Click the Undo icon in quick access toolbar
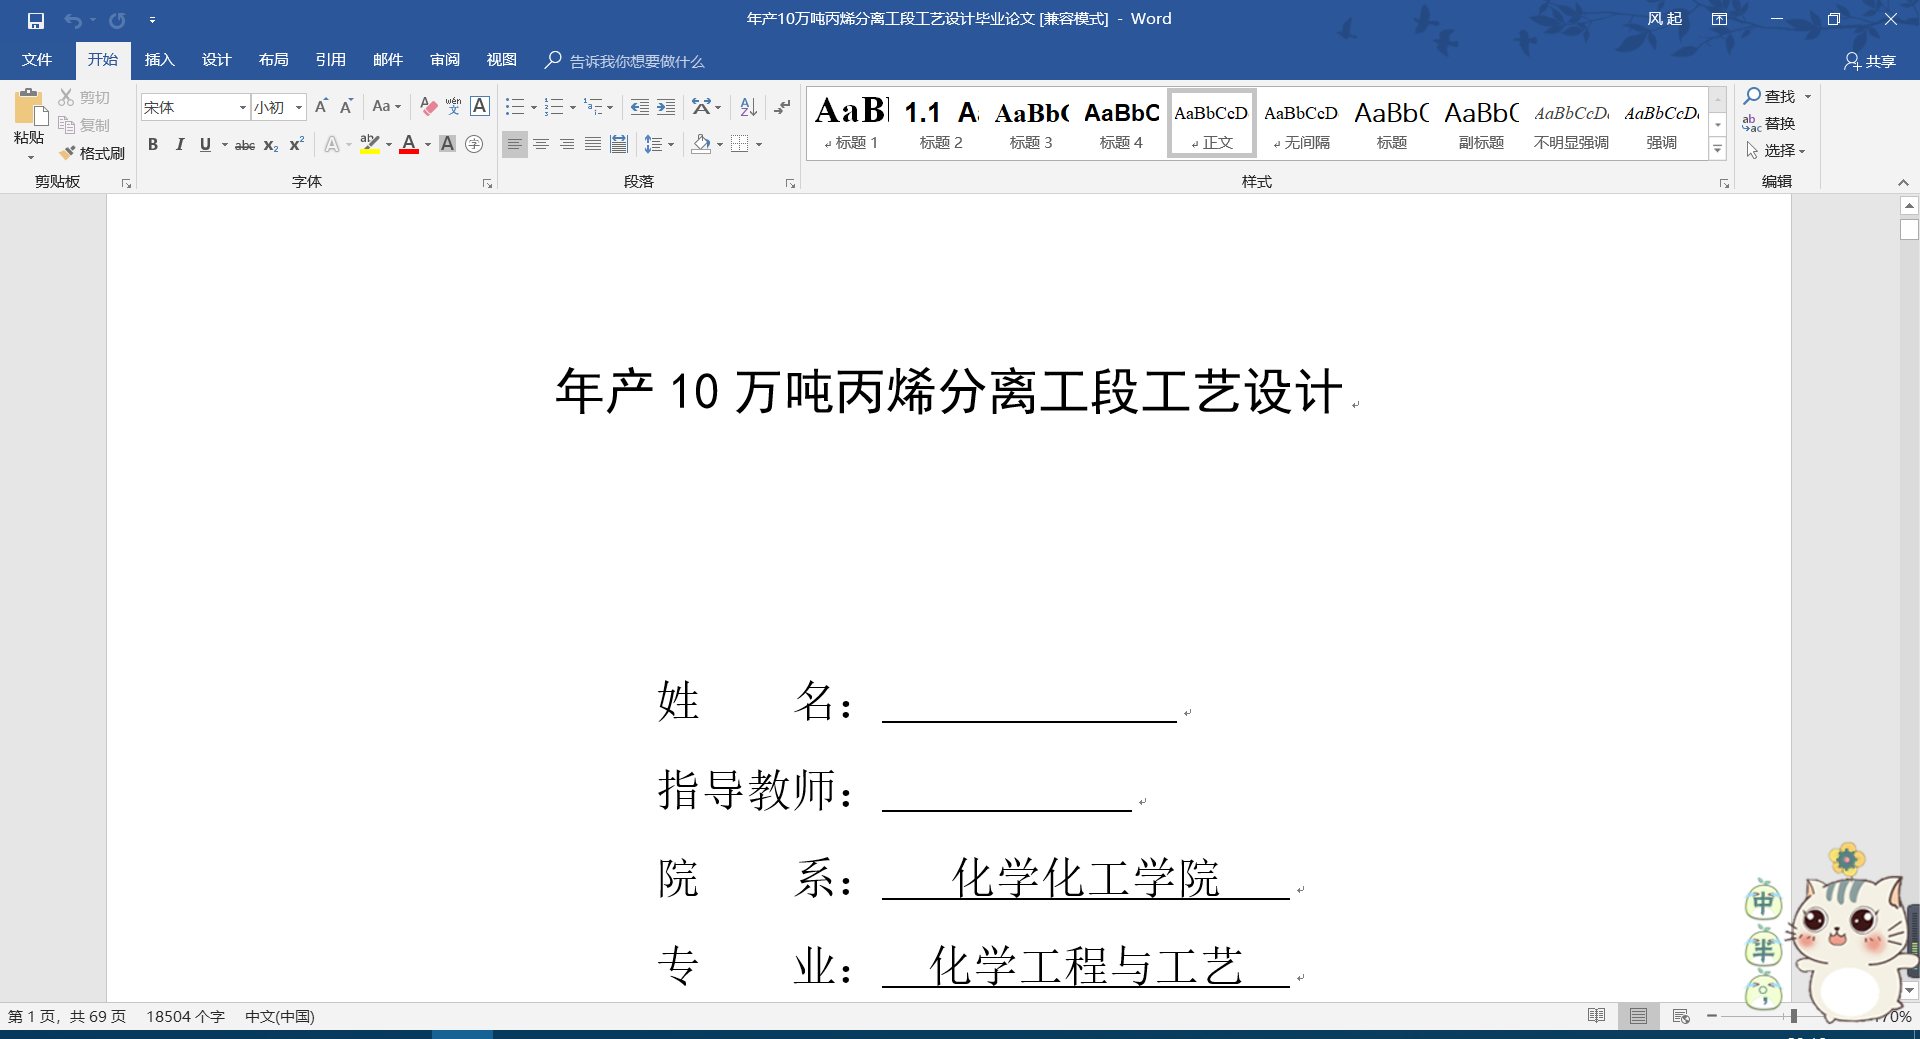 tap(70, 19)
